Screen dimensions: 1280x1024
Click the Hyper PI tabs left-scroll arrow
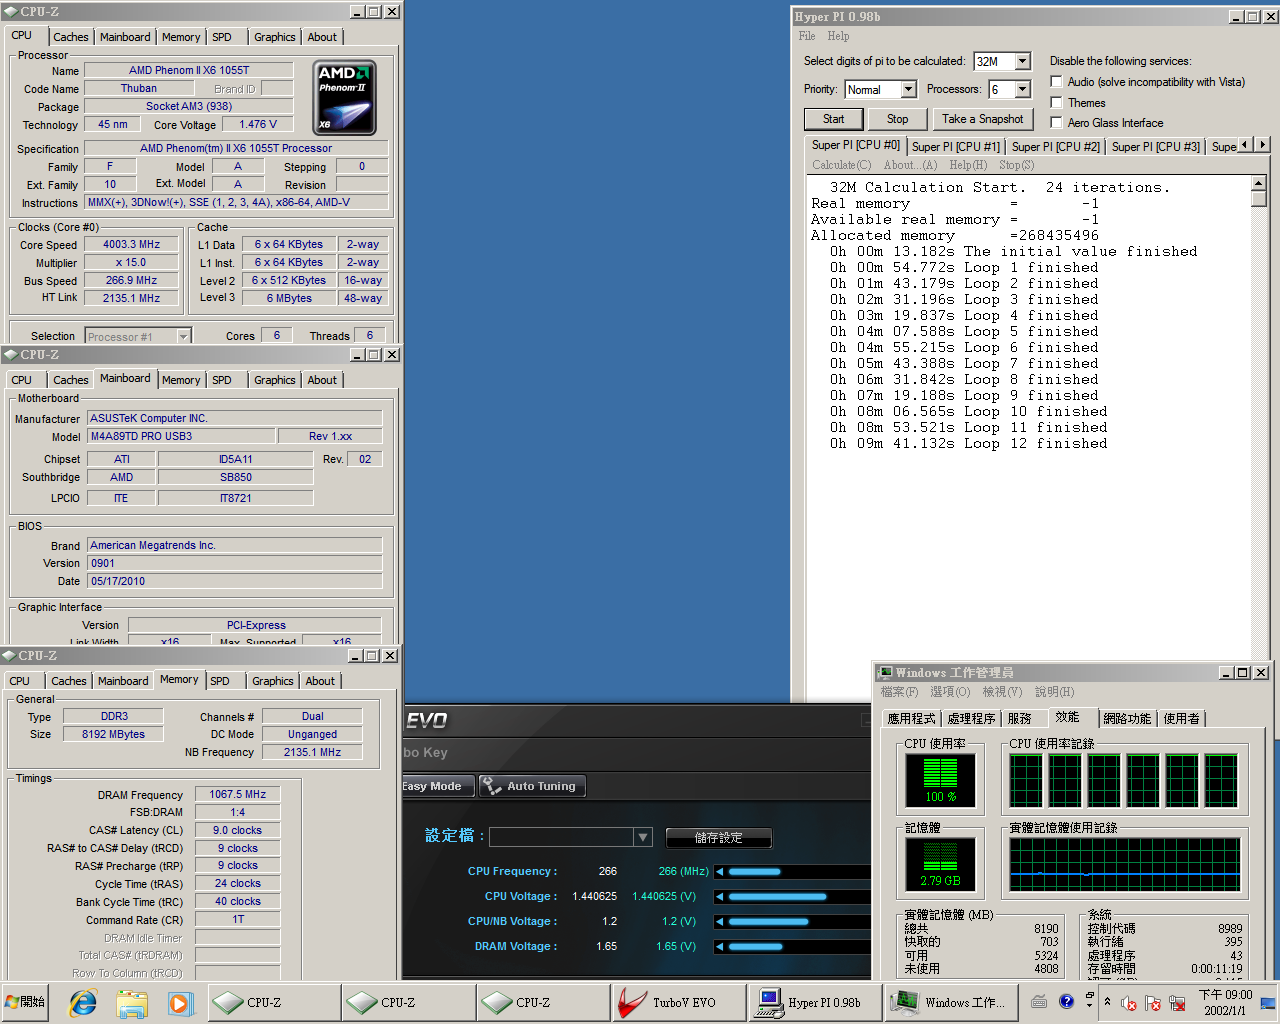pyautogui.click(x=1245, y=145)
